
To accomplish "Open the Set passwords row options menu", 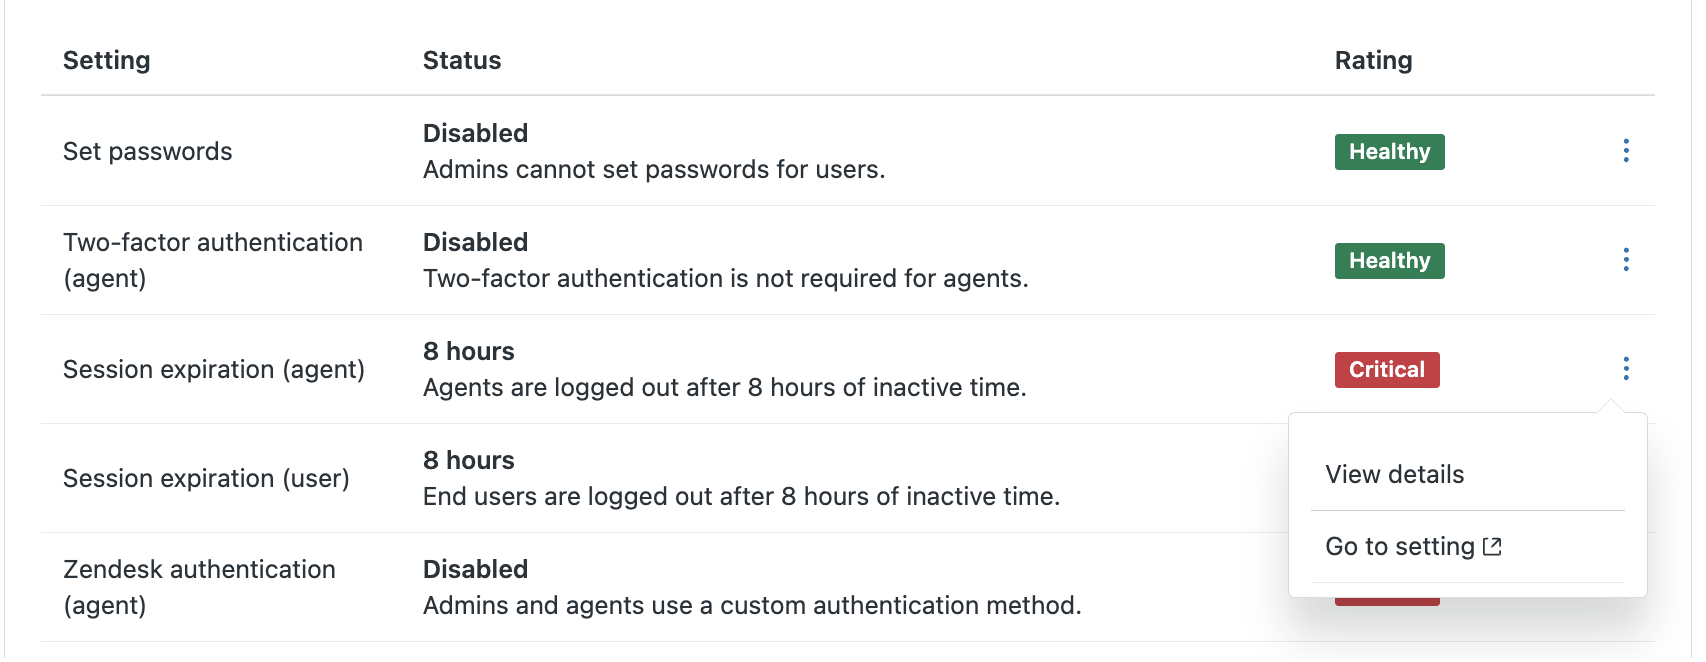I will point(1626,151).
